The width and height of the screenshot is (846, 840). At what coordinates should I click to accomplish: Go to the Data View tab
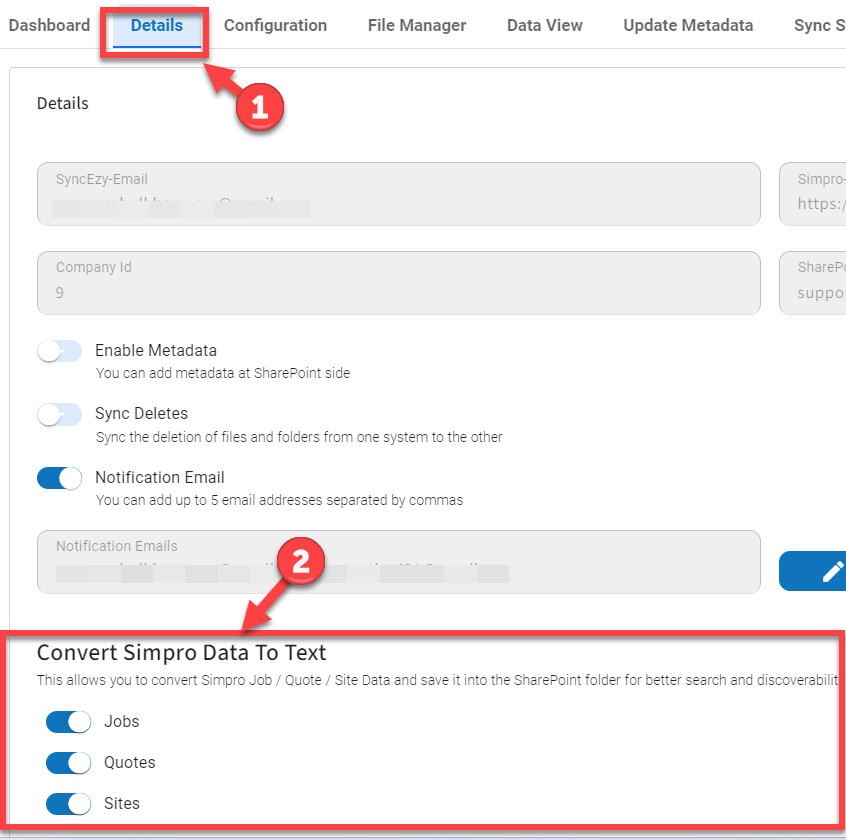544,25
